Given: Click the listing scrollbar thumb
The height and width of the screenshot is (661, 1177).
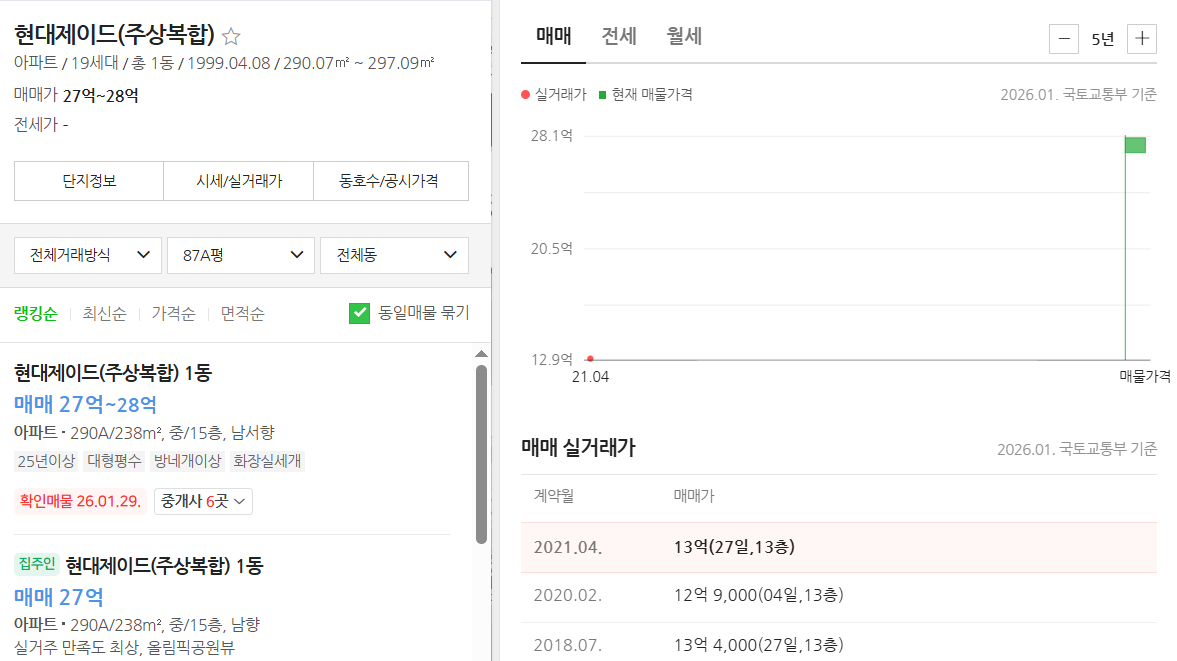Looking at the screenshot, I should tap(481, 454).
